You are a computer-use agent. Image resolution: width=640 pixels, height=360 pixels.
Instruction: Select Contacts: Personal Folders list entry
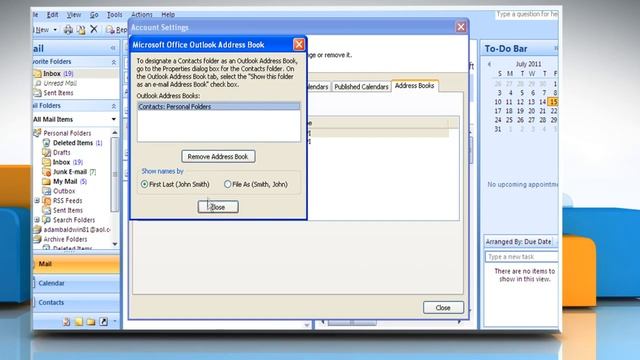[219, 107]
